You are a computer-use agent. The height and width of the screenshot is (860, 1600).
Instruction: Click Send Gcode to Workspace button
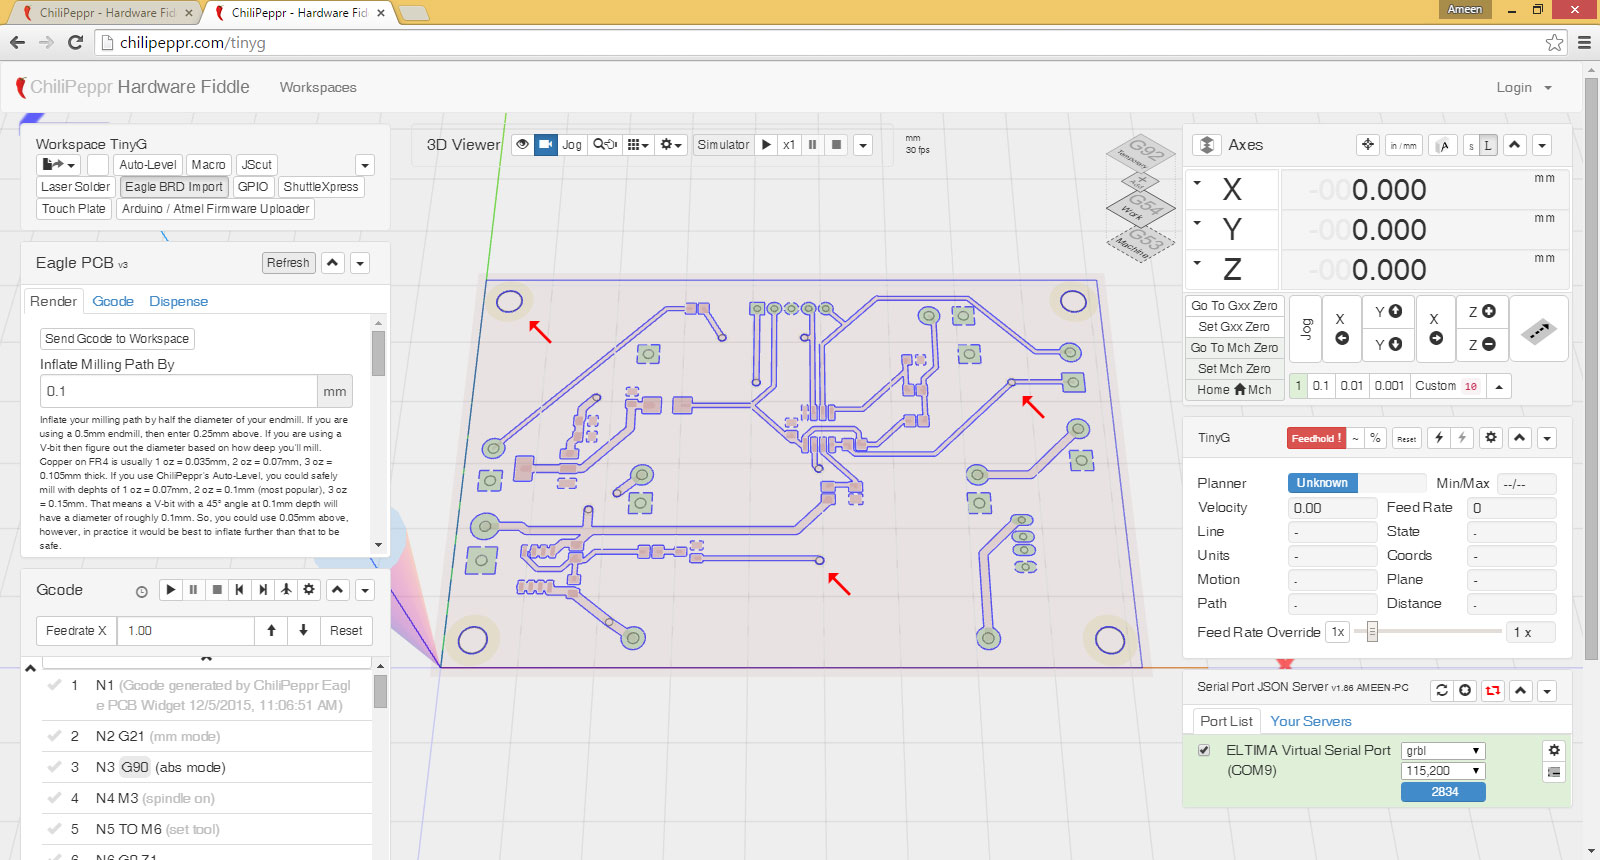click(117, 339)
